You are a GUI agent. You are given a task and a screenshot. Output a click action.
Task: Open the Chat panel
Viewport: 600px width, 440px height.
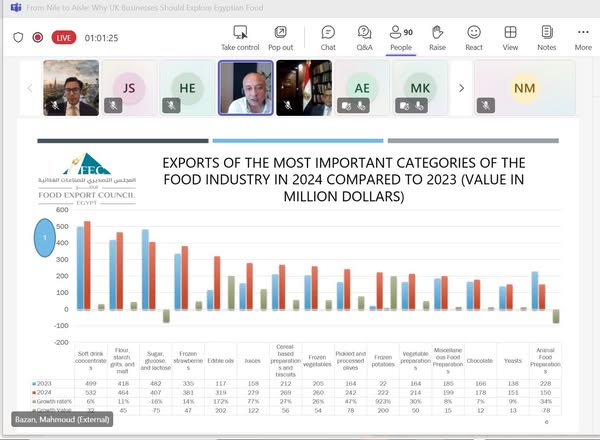pyautogui.click(x=328, y=37)
